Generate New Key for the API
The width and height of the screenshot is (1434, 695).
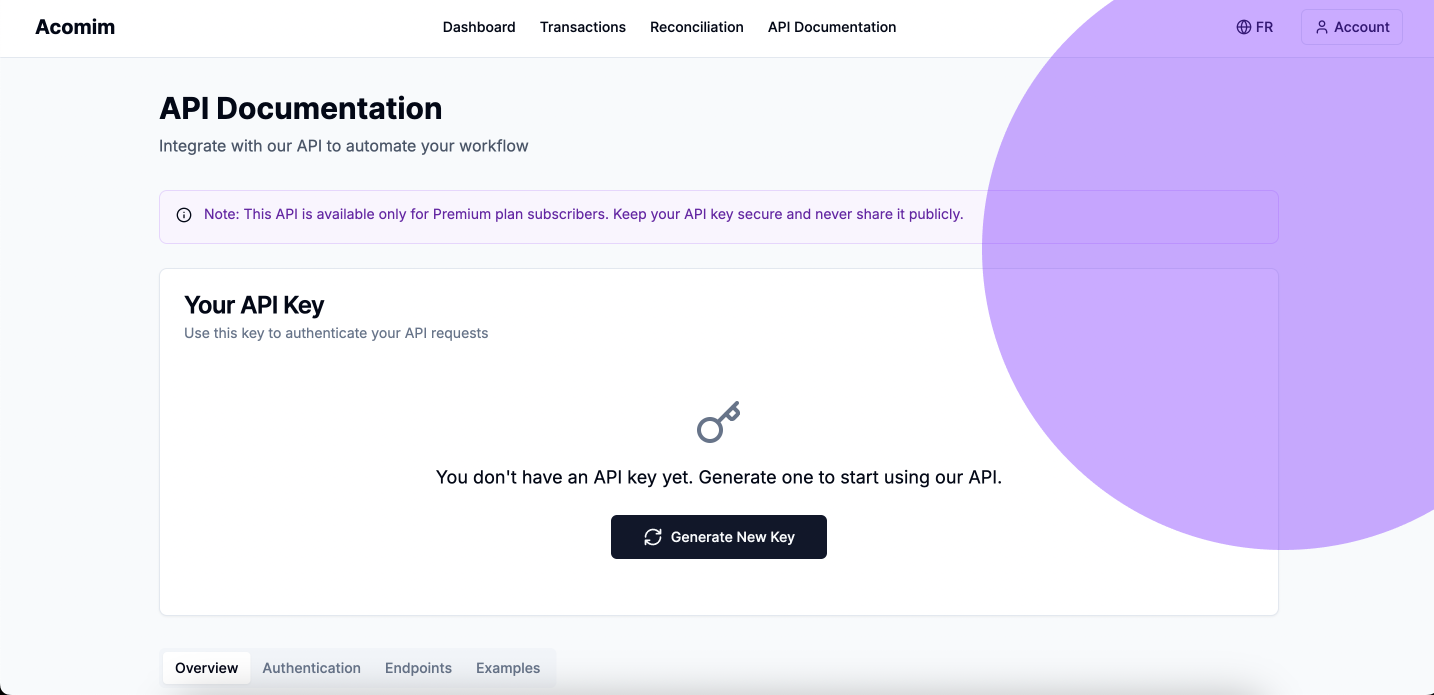point(719,537)
